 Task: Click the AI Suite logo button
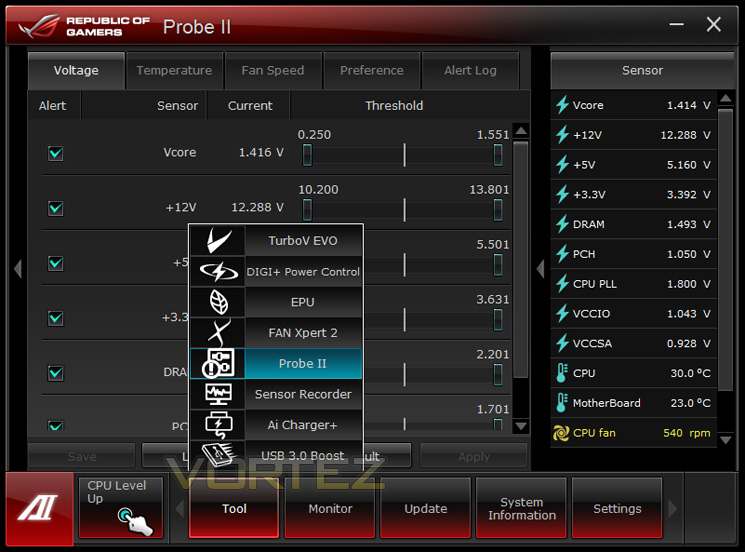(39, 508)
